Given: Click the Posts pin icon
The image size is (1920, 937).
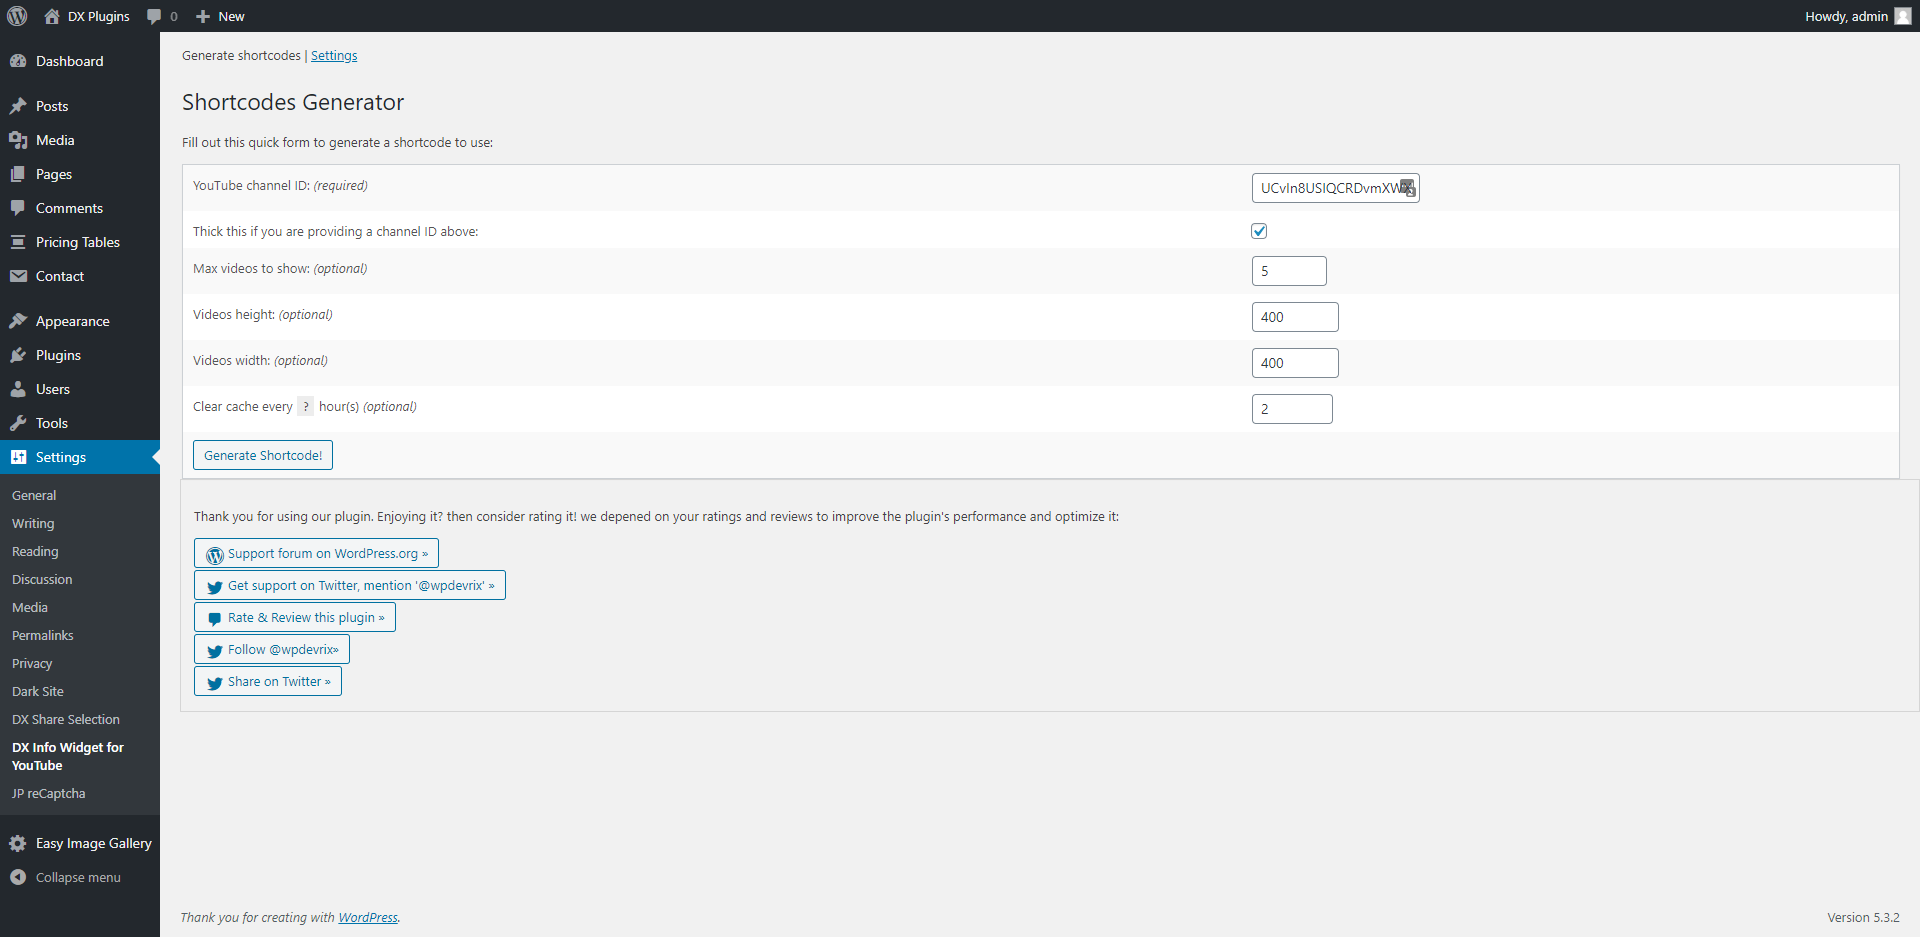Looking at the screenshot, I should 18,106.
